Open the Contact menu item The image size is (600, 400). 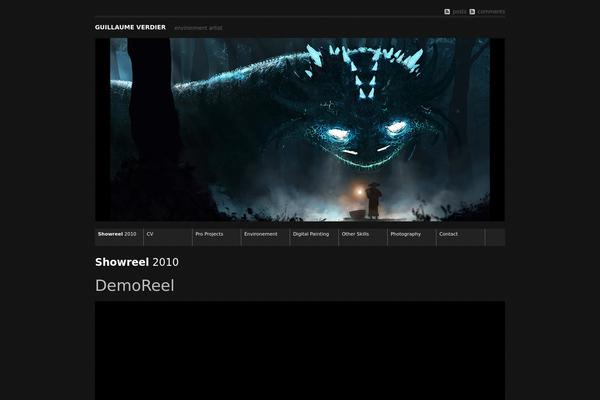coord(460,237)
